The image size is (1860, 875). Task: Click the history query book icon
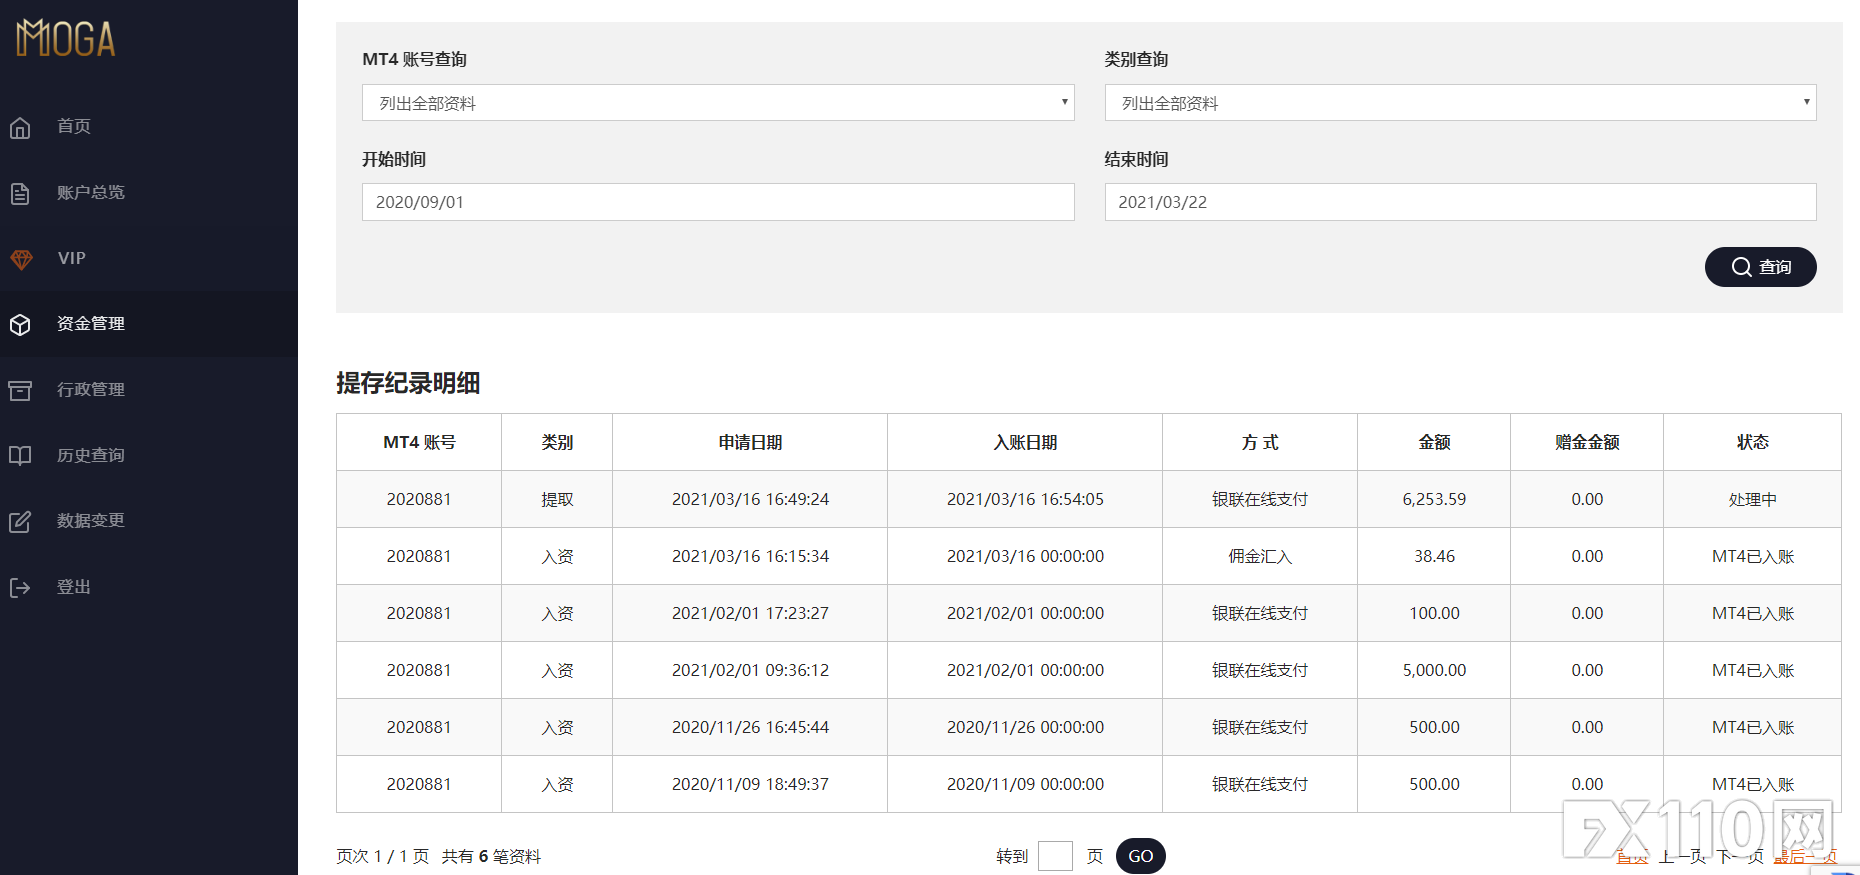tap(20, 456)
